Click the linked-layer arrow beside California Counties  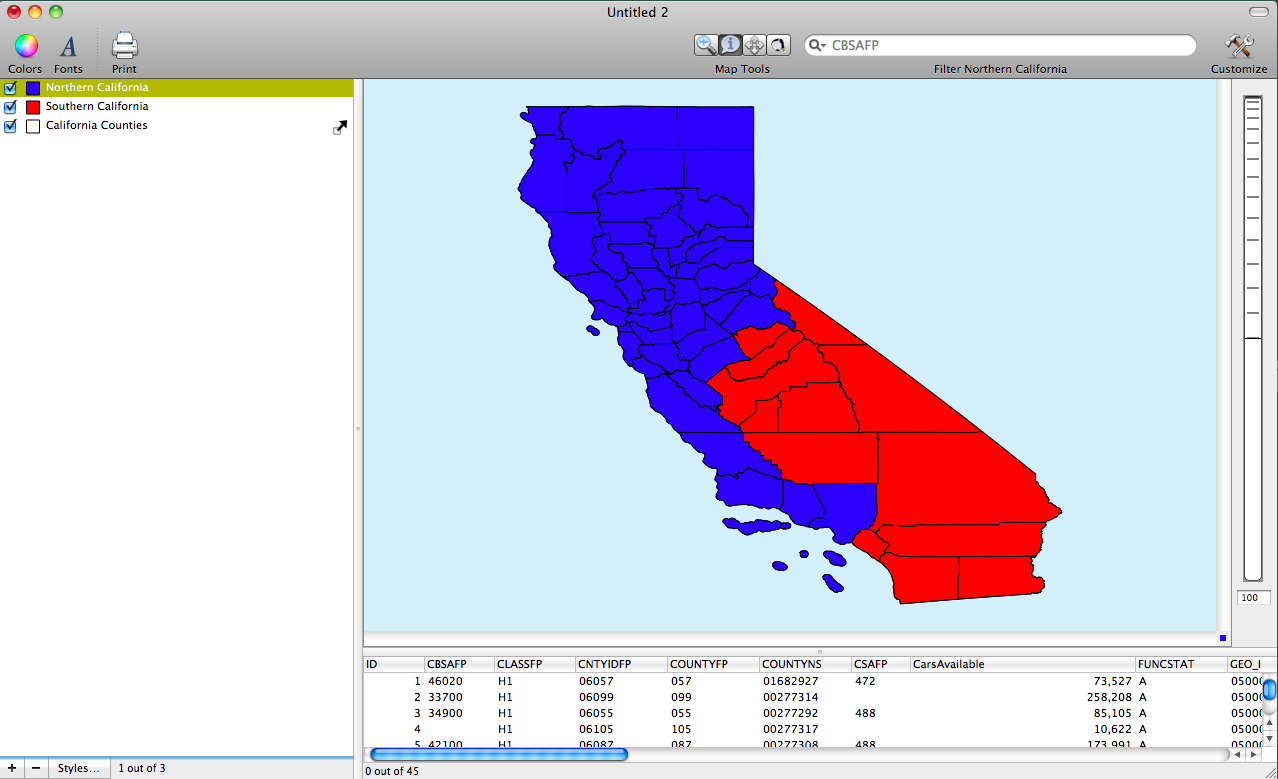pos(340,127)
